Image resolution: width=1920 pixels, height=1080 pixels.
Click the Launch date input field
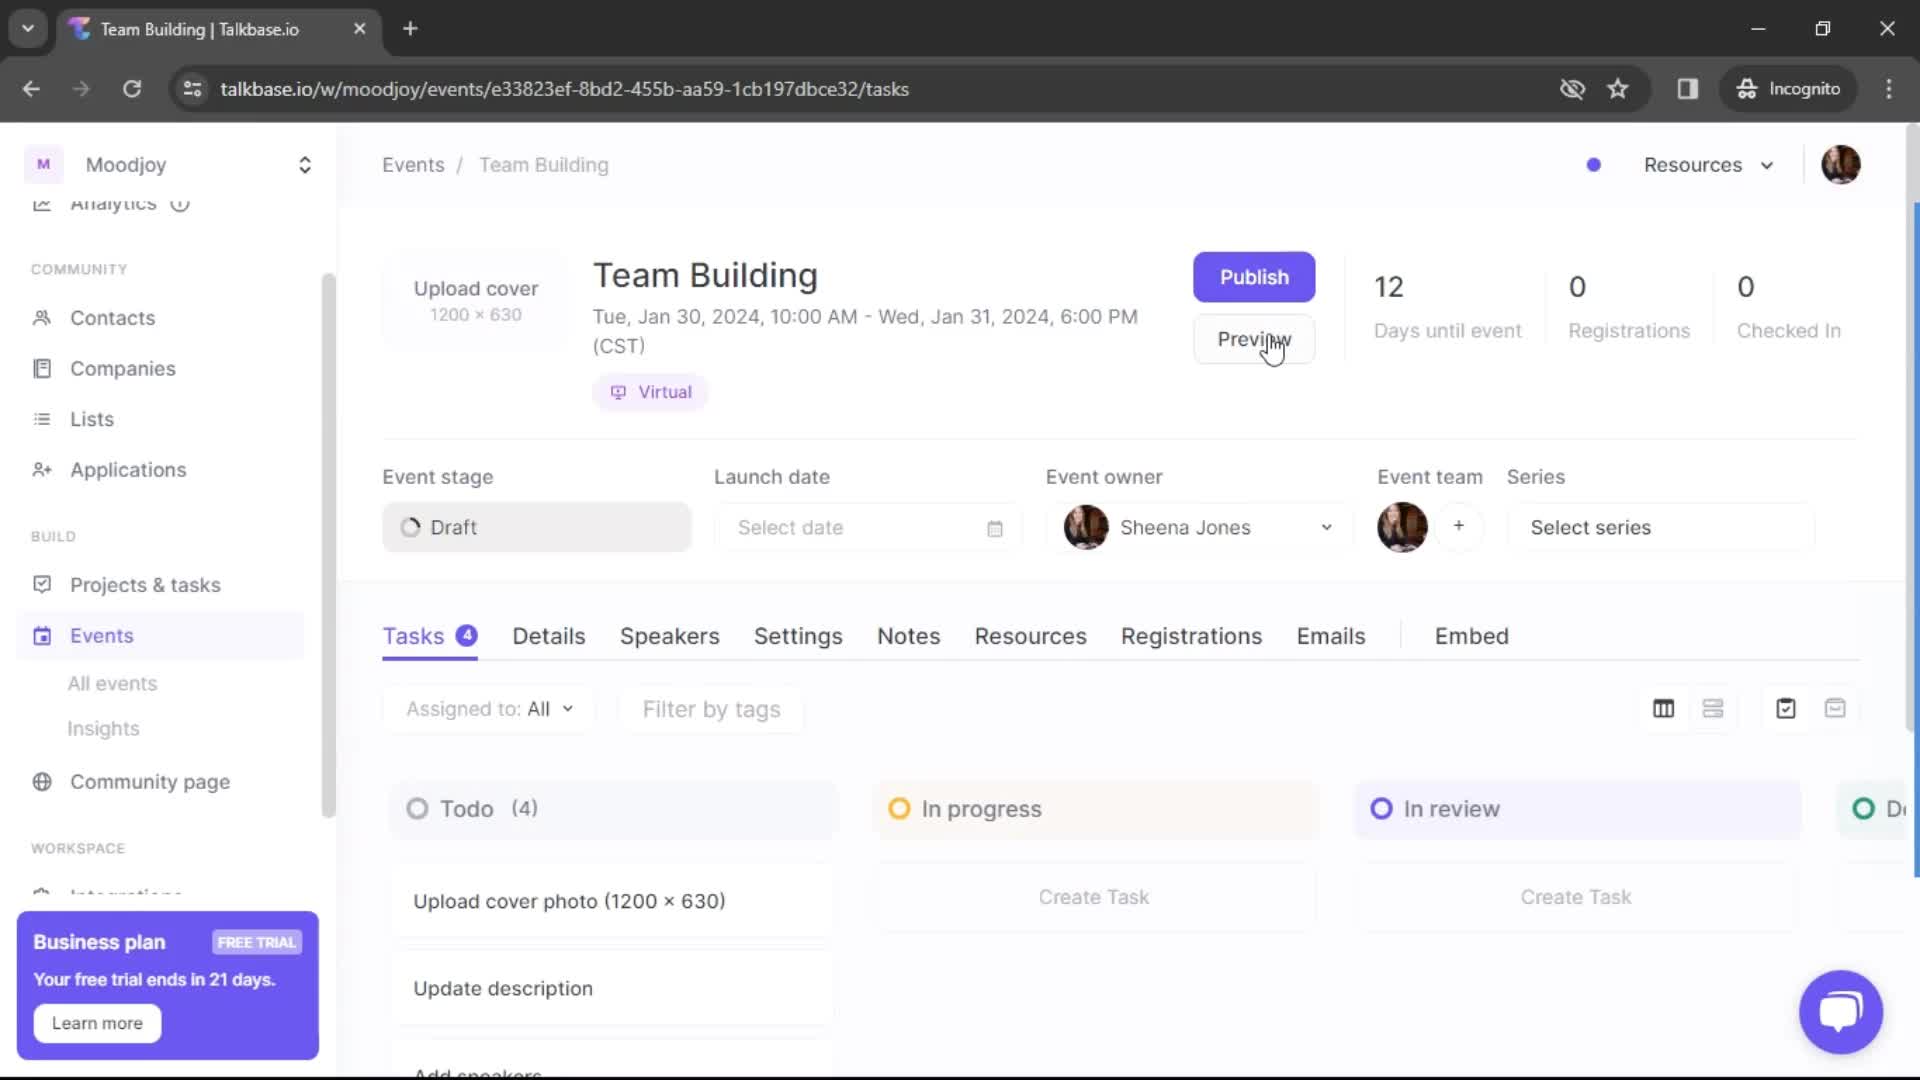[x=864, y=526]
